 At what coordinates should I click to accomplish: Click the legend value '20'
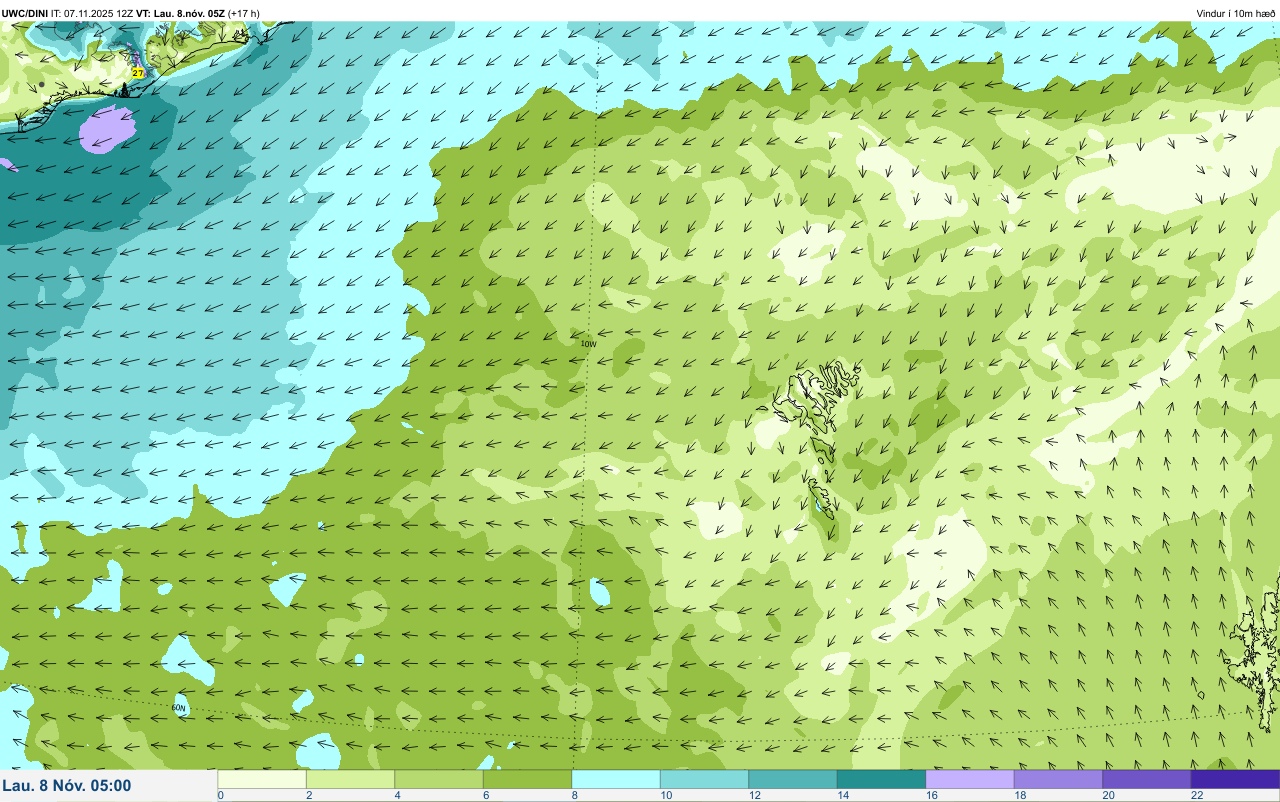coord(1108,795)
